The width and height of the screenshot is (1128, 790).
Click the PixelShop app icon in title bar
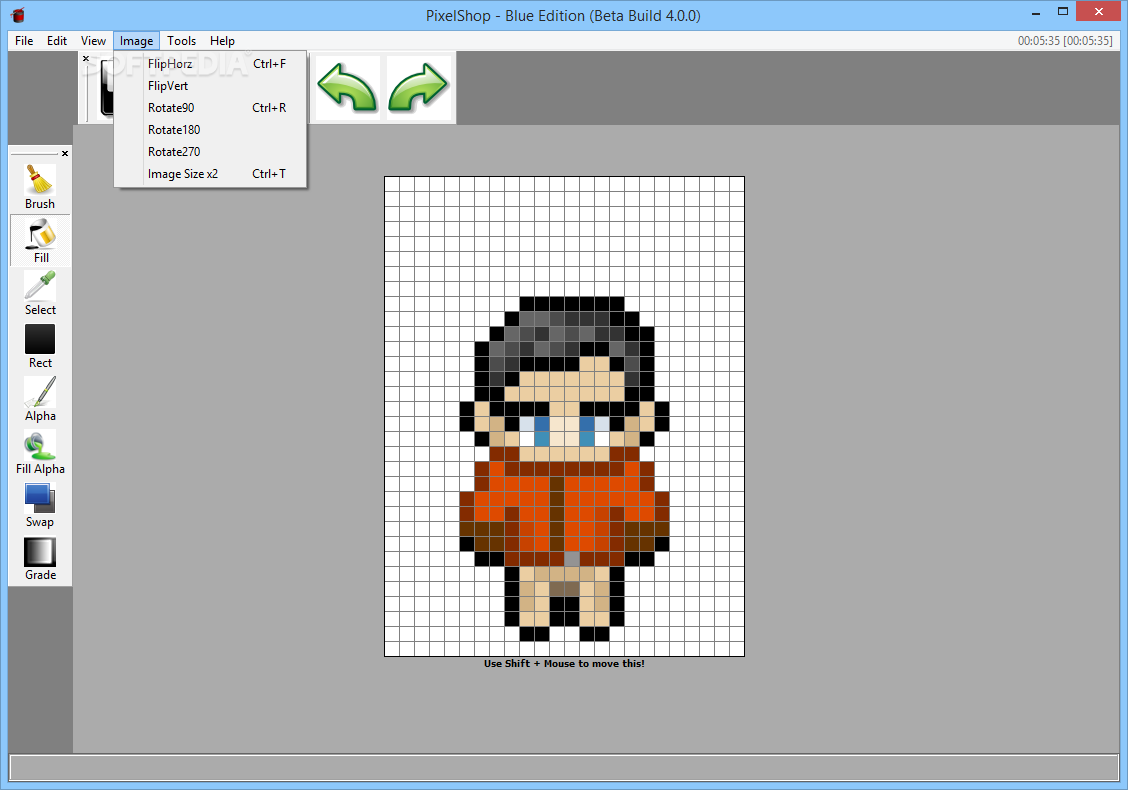click(x=18, y=15)
